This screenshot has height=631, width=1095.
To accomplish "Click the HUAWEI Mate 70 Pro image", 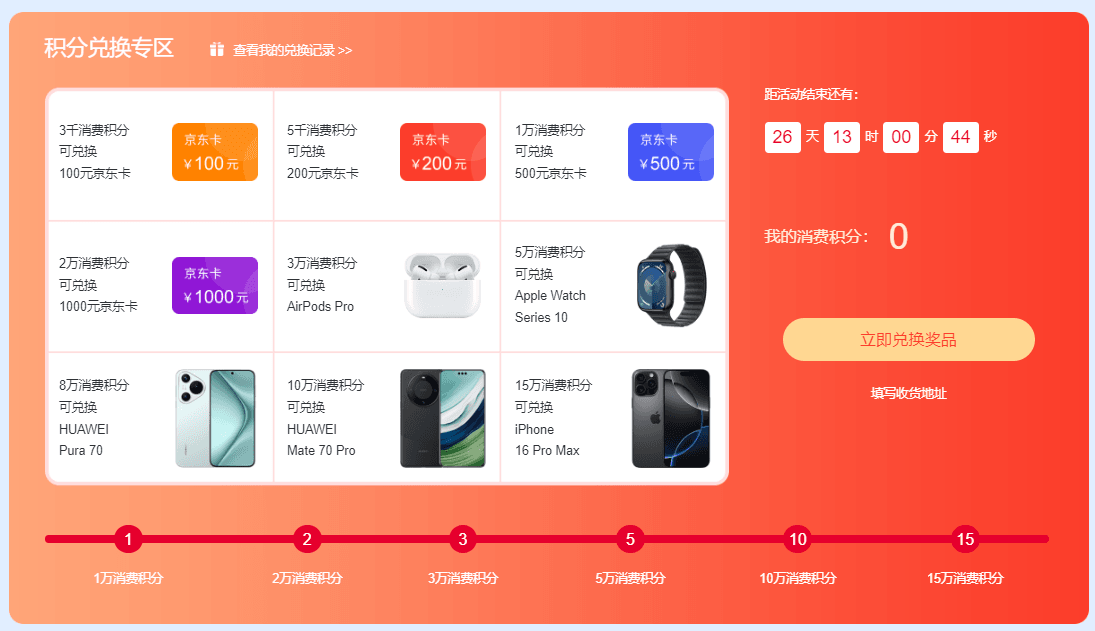I will coord(443,418).
